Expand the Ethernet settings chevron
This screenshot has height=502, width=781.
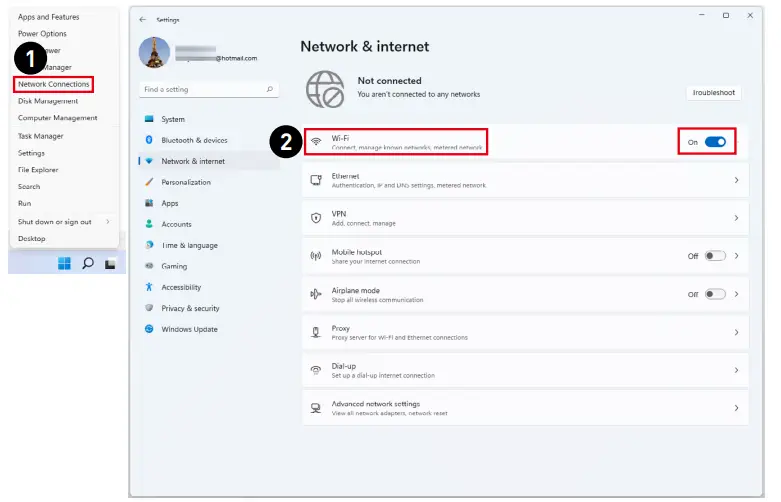(737, 180)
